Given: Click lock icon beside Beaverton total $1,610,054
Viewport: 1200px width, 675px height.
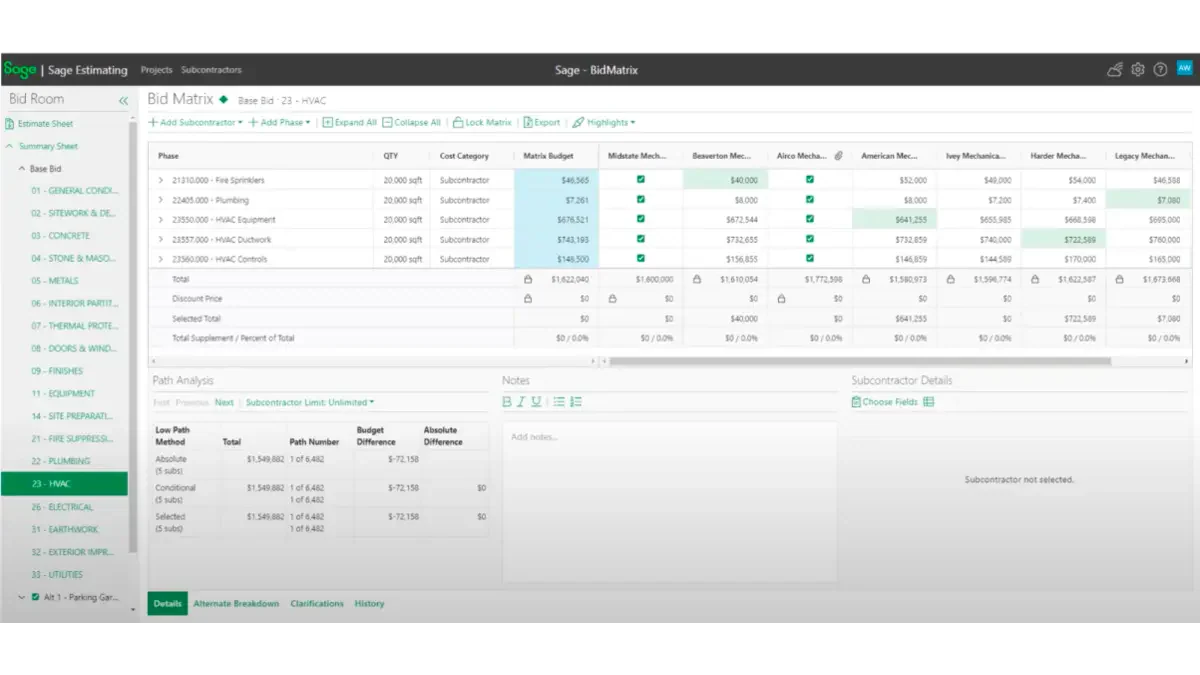Looking at the screenshot, I should [x=698, y=279].
